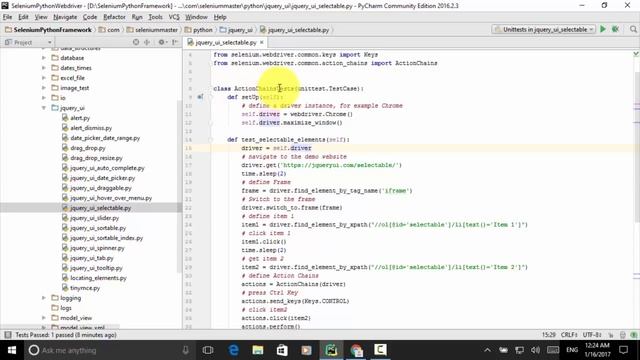Viewport: 640px width, 360px height.
Task: Open the File menu
Action: point(7,17)
